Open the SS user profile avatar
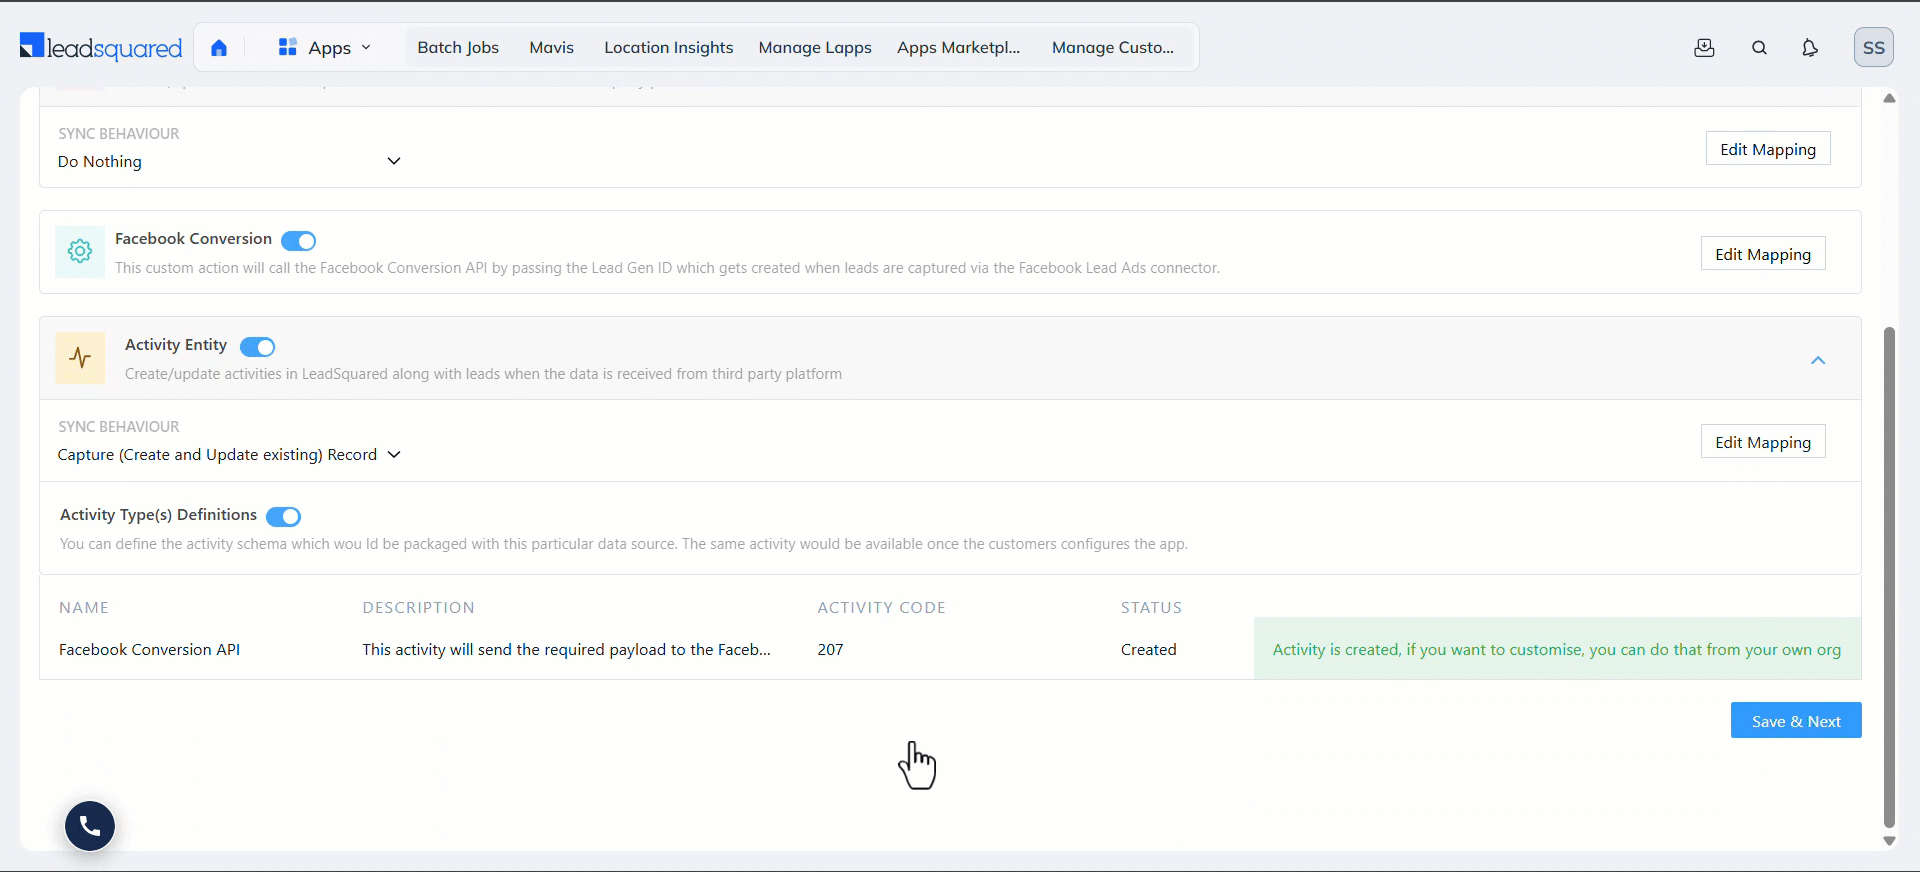Viewport: 1920px width, 872px height. coord(1874,48)
